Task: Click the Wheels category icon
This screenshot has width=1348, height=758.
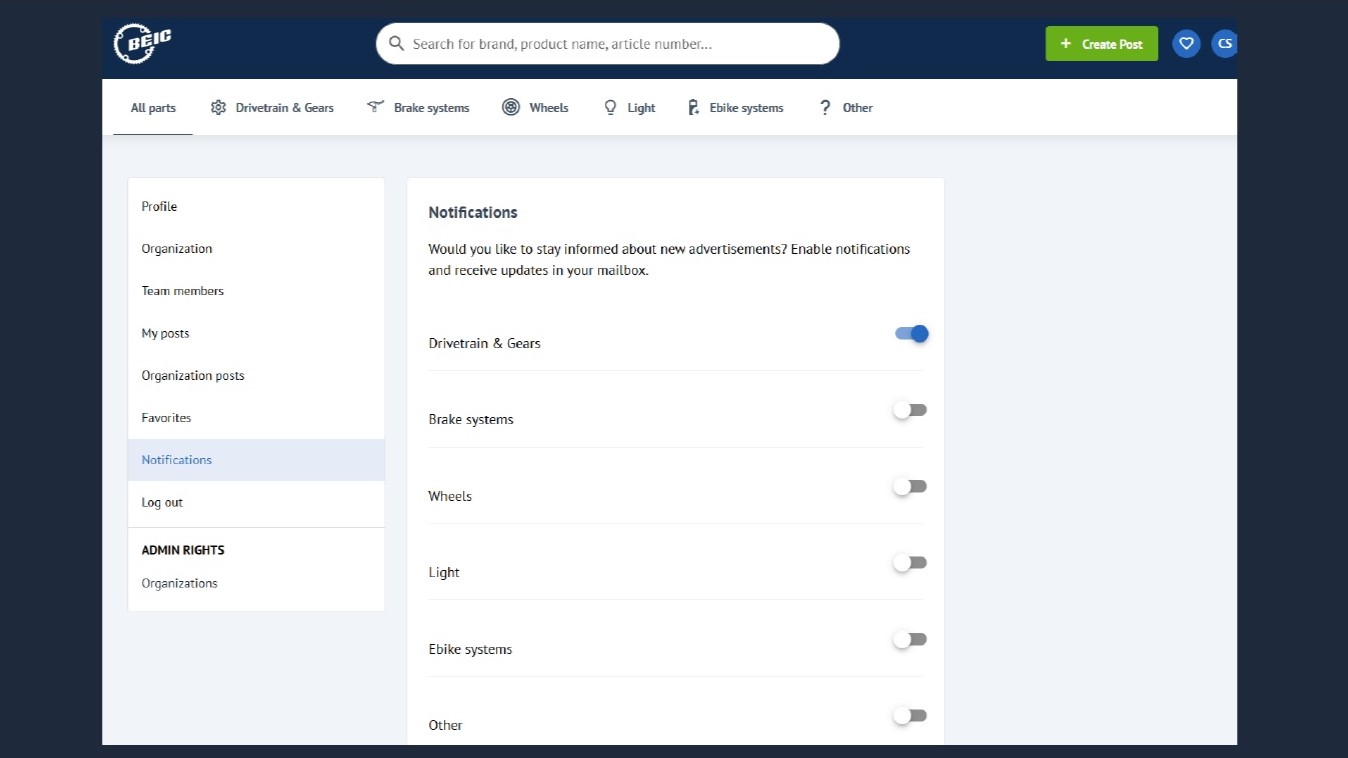Action: 511,108
